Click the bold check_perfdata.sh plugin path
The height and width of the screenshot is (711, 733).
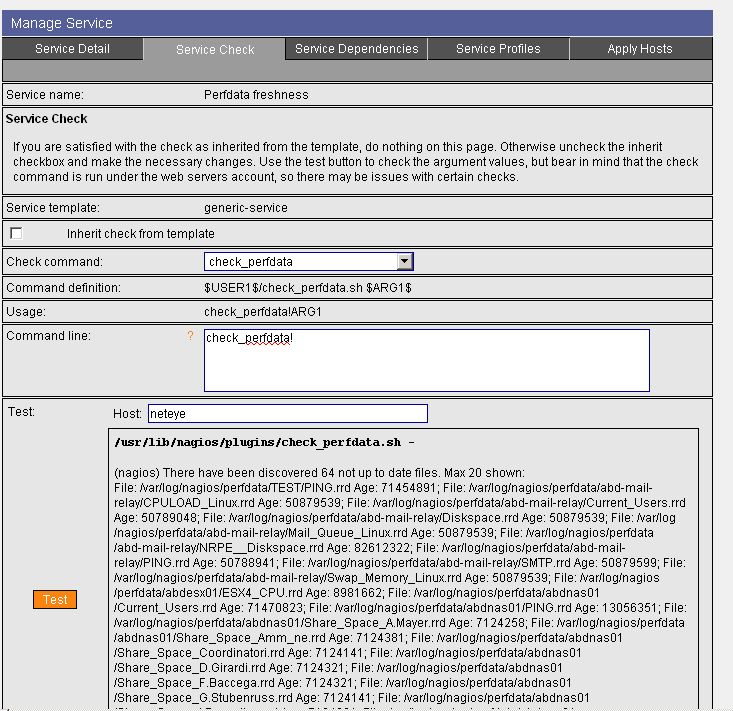[x=258, y=442]
